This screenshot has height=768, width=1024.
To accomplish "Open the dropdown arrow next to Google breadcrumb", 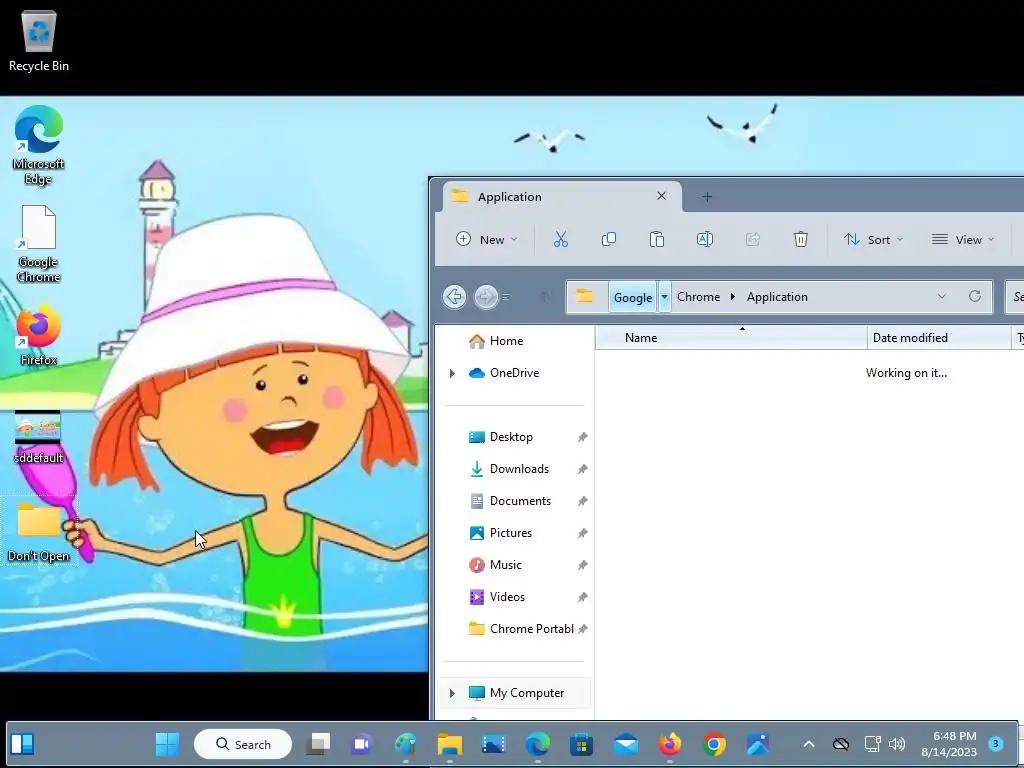I will (664, 297).
